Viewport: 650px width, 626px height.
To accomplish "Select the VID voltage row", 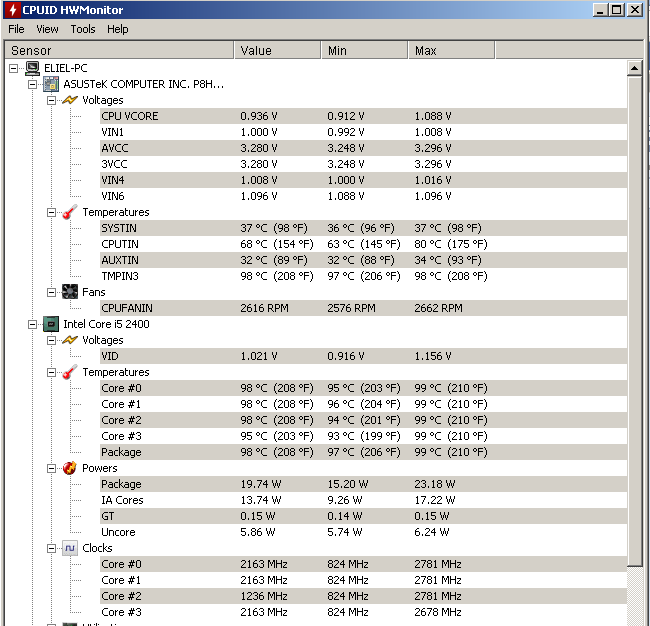I will tap(363, 356).
